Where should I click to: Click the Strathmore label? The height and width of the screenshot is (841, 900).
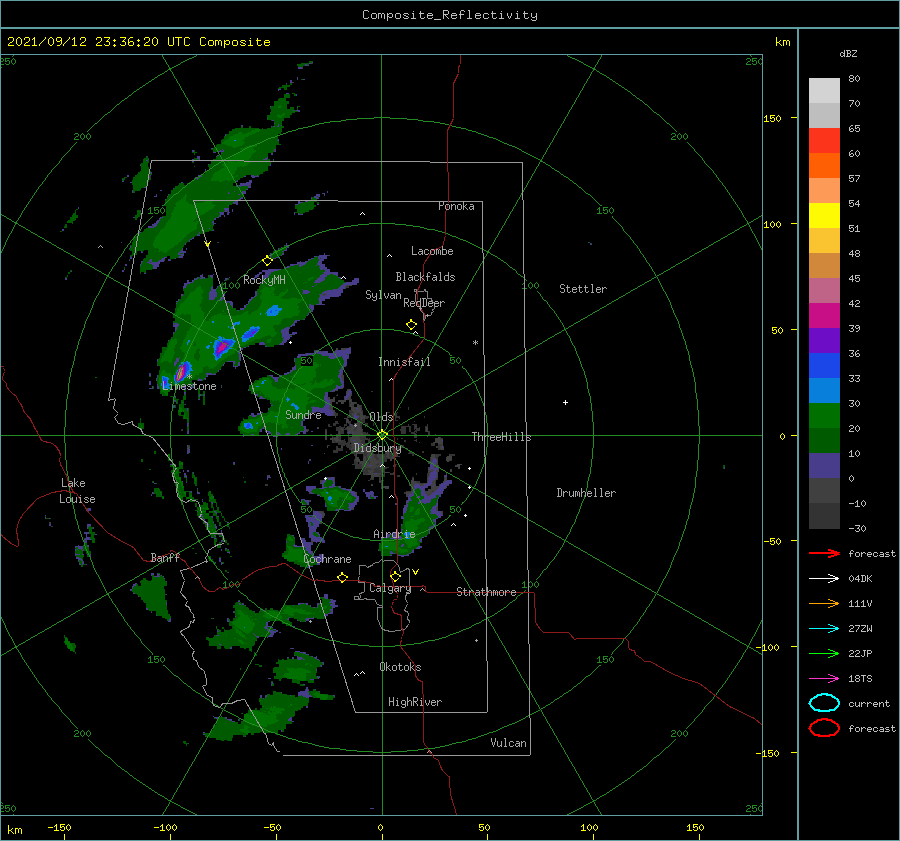tap(486, 592)
